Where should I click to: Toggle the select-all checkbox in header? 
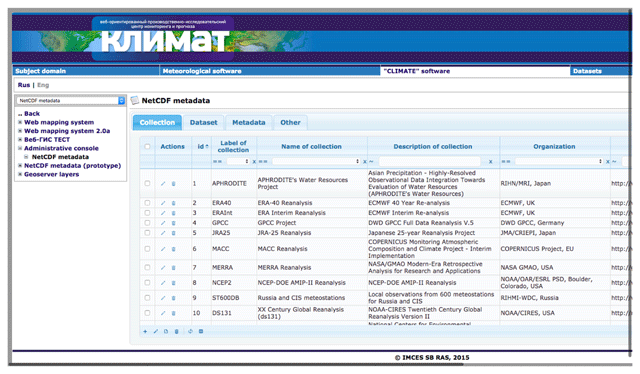pos(147,146)
